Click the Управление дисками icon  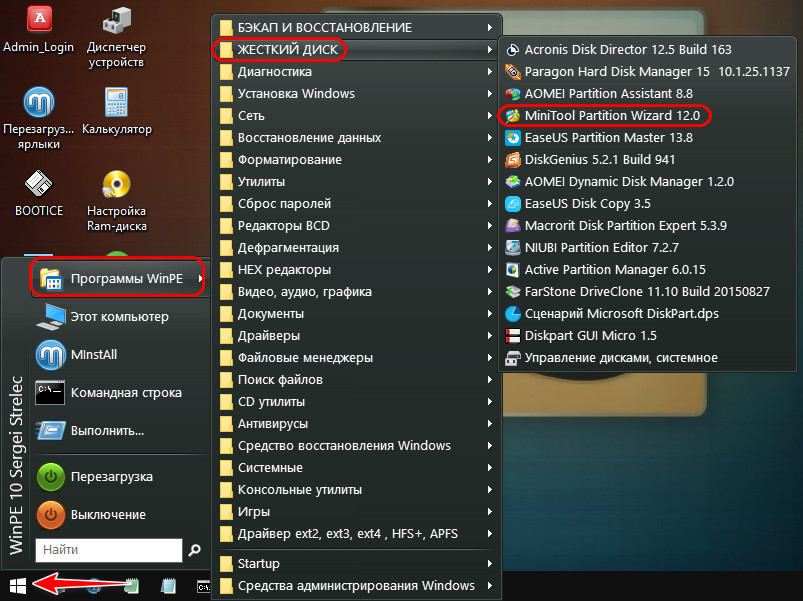pyautogui.click(x=512, y=358)
